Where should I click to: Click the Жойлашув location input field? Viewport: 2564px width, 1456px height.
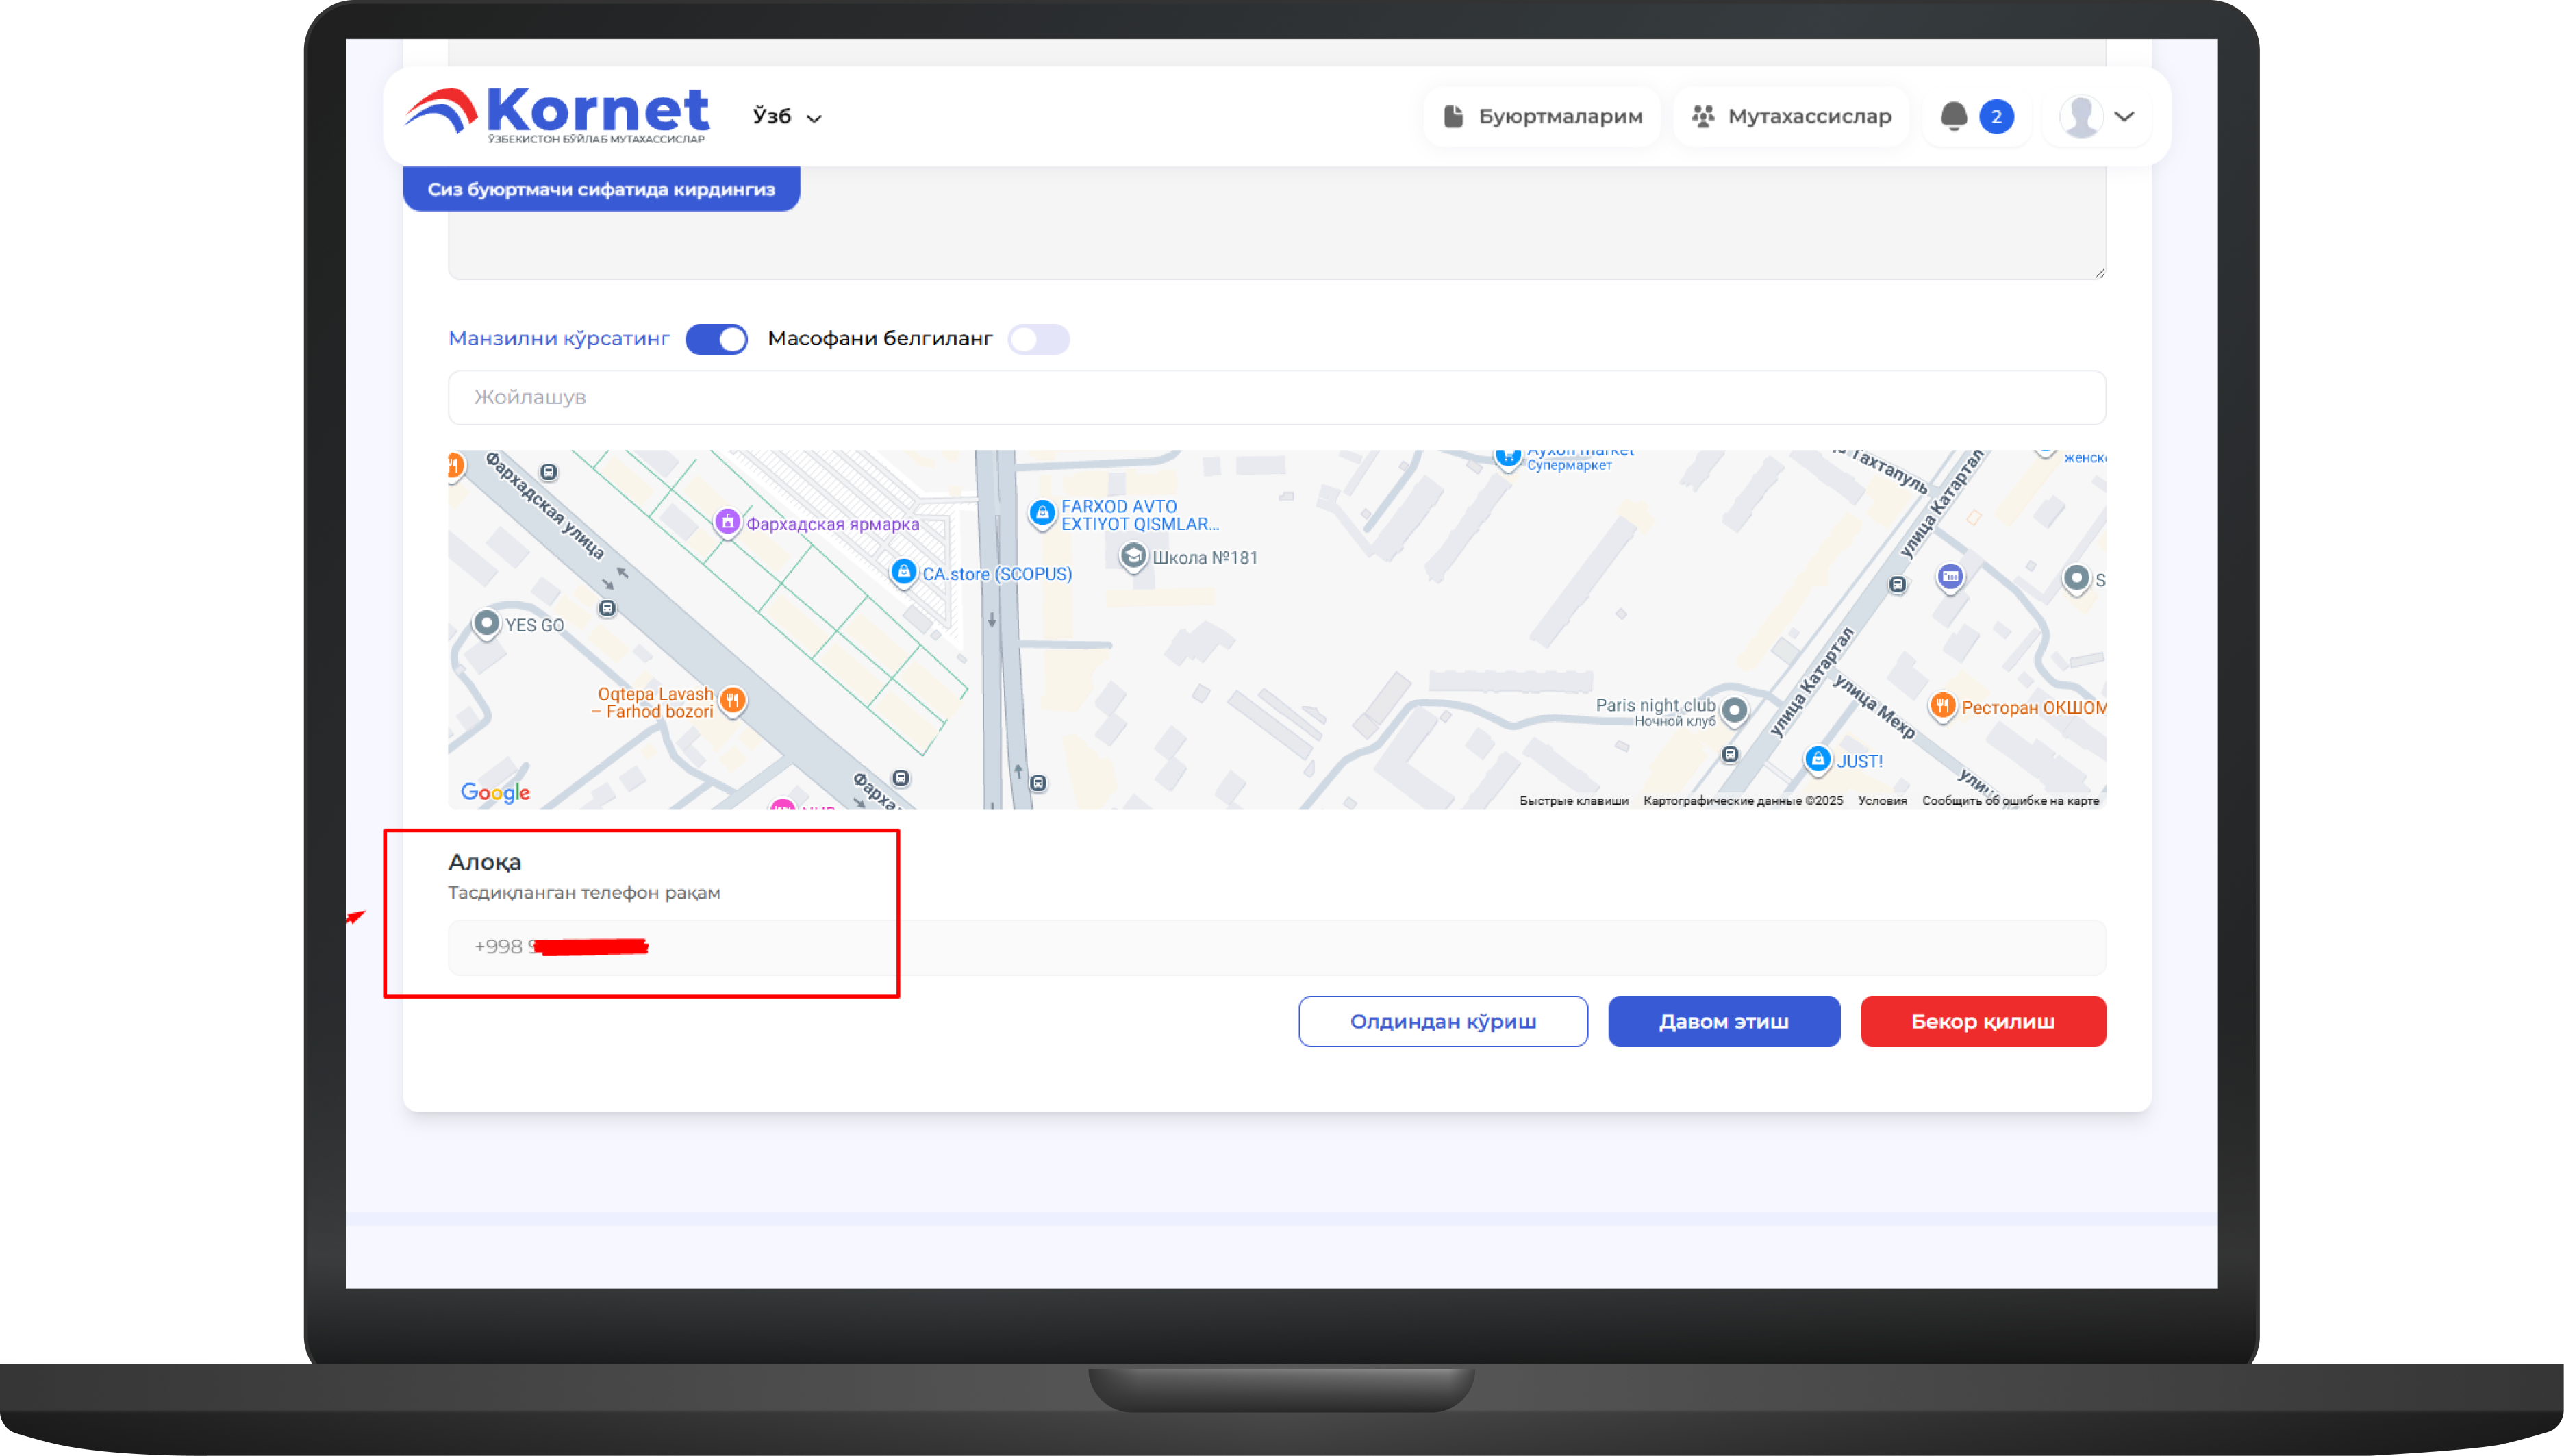coord(1276,397)
